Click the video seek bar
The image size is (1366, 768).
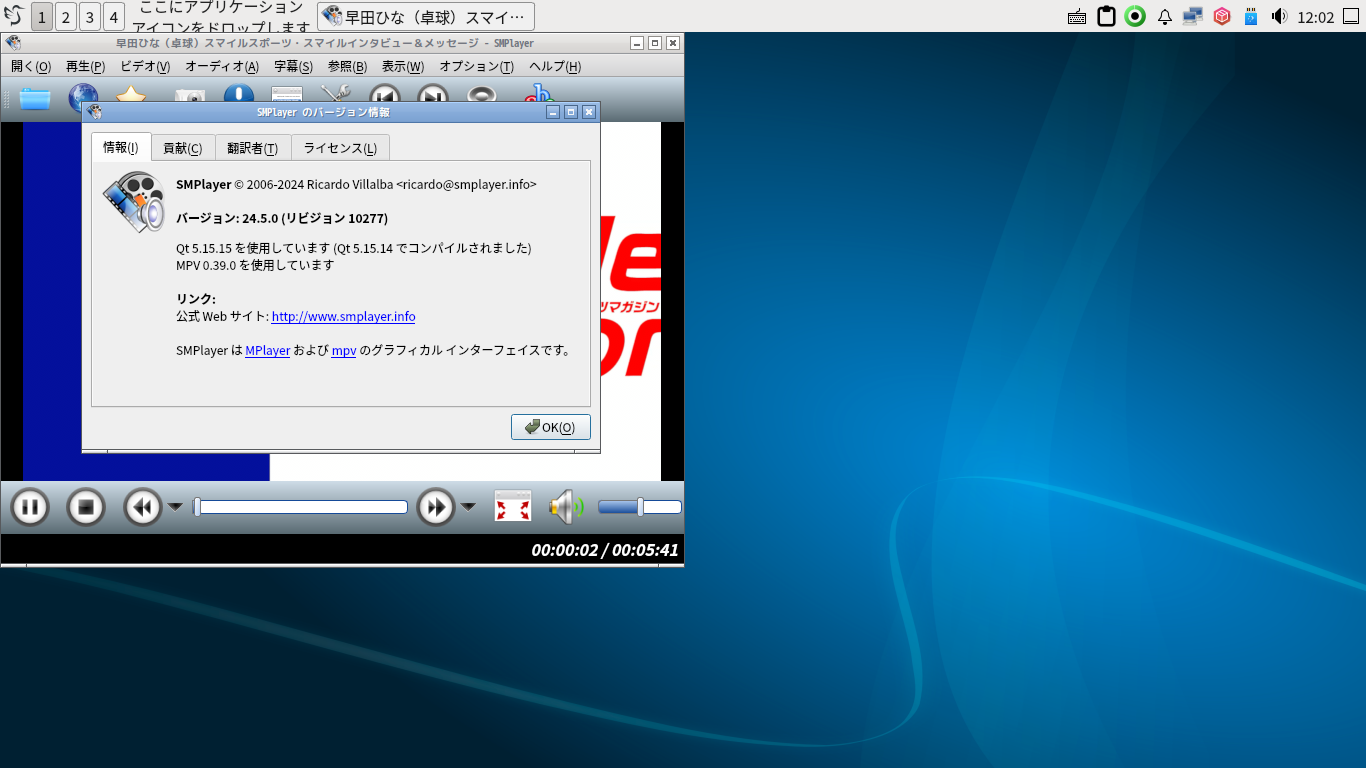[x=301, y=507]
